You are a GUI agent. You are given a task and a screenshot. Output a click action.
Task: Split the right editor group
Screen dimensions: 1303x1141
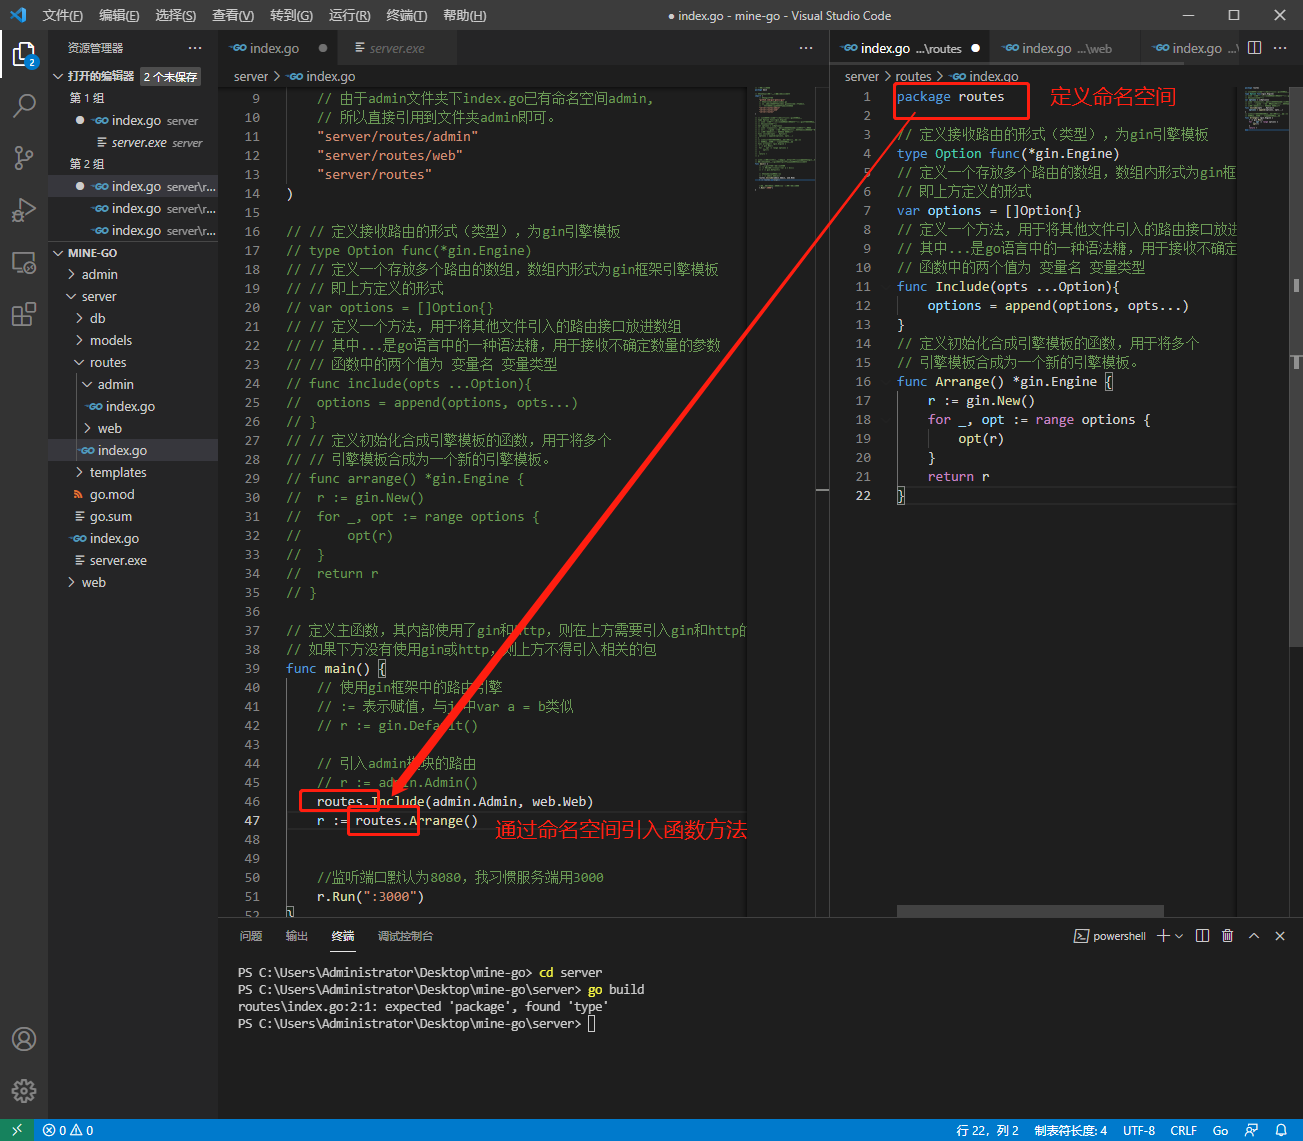click(x=1255, y=48)
